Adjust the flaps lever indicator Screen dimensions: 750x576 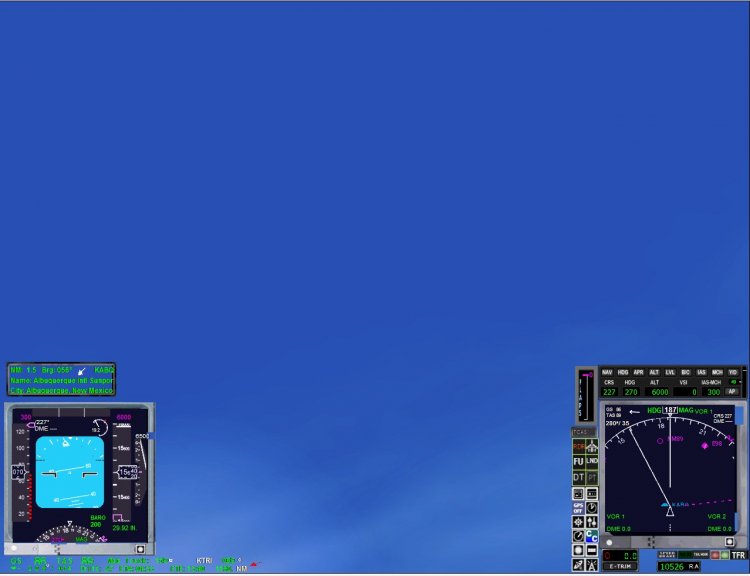coord(586,396)
